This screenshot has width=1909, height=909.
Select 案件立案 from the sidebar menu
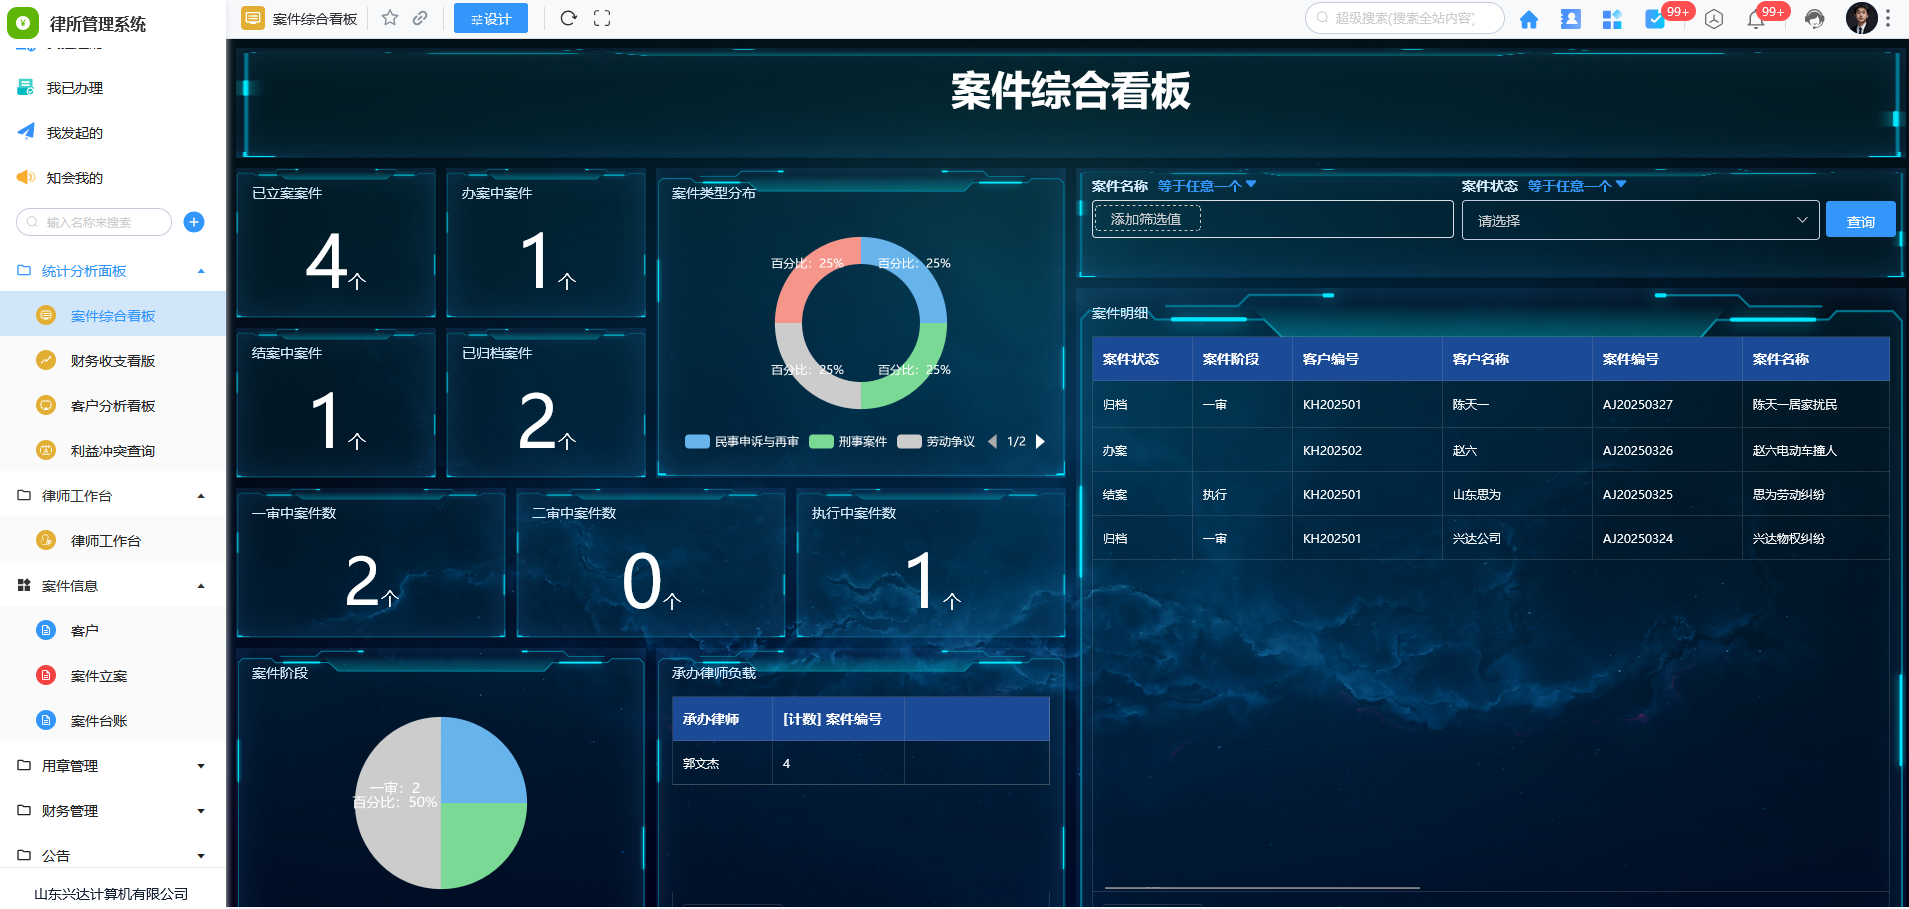click(99, 676)
